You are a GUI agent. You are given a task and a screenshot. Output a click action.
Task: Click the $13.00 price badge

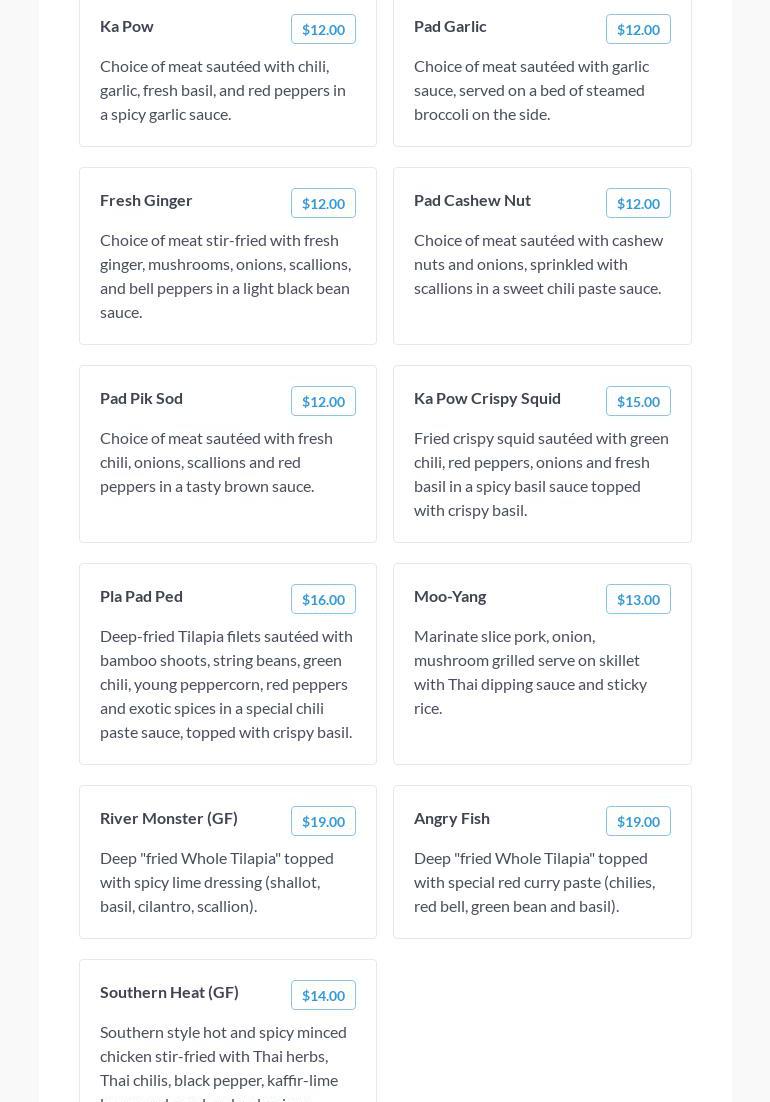point(638,600)
